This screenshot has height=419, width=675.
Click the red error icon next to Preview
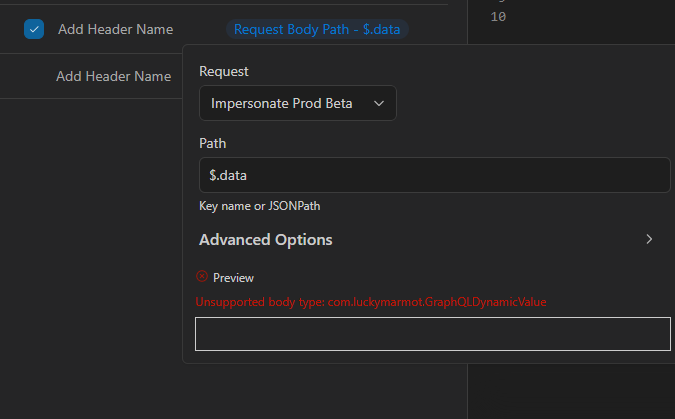[202, 276]
